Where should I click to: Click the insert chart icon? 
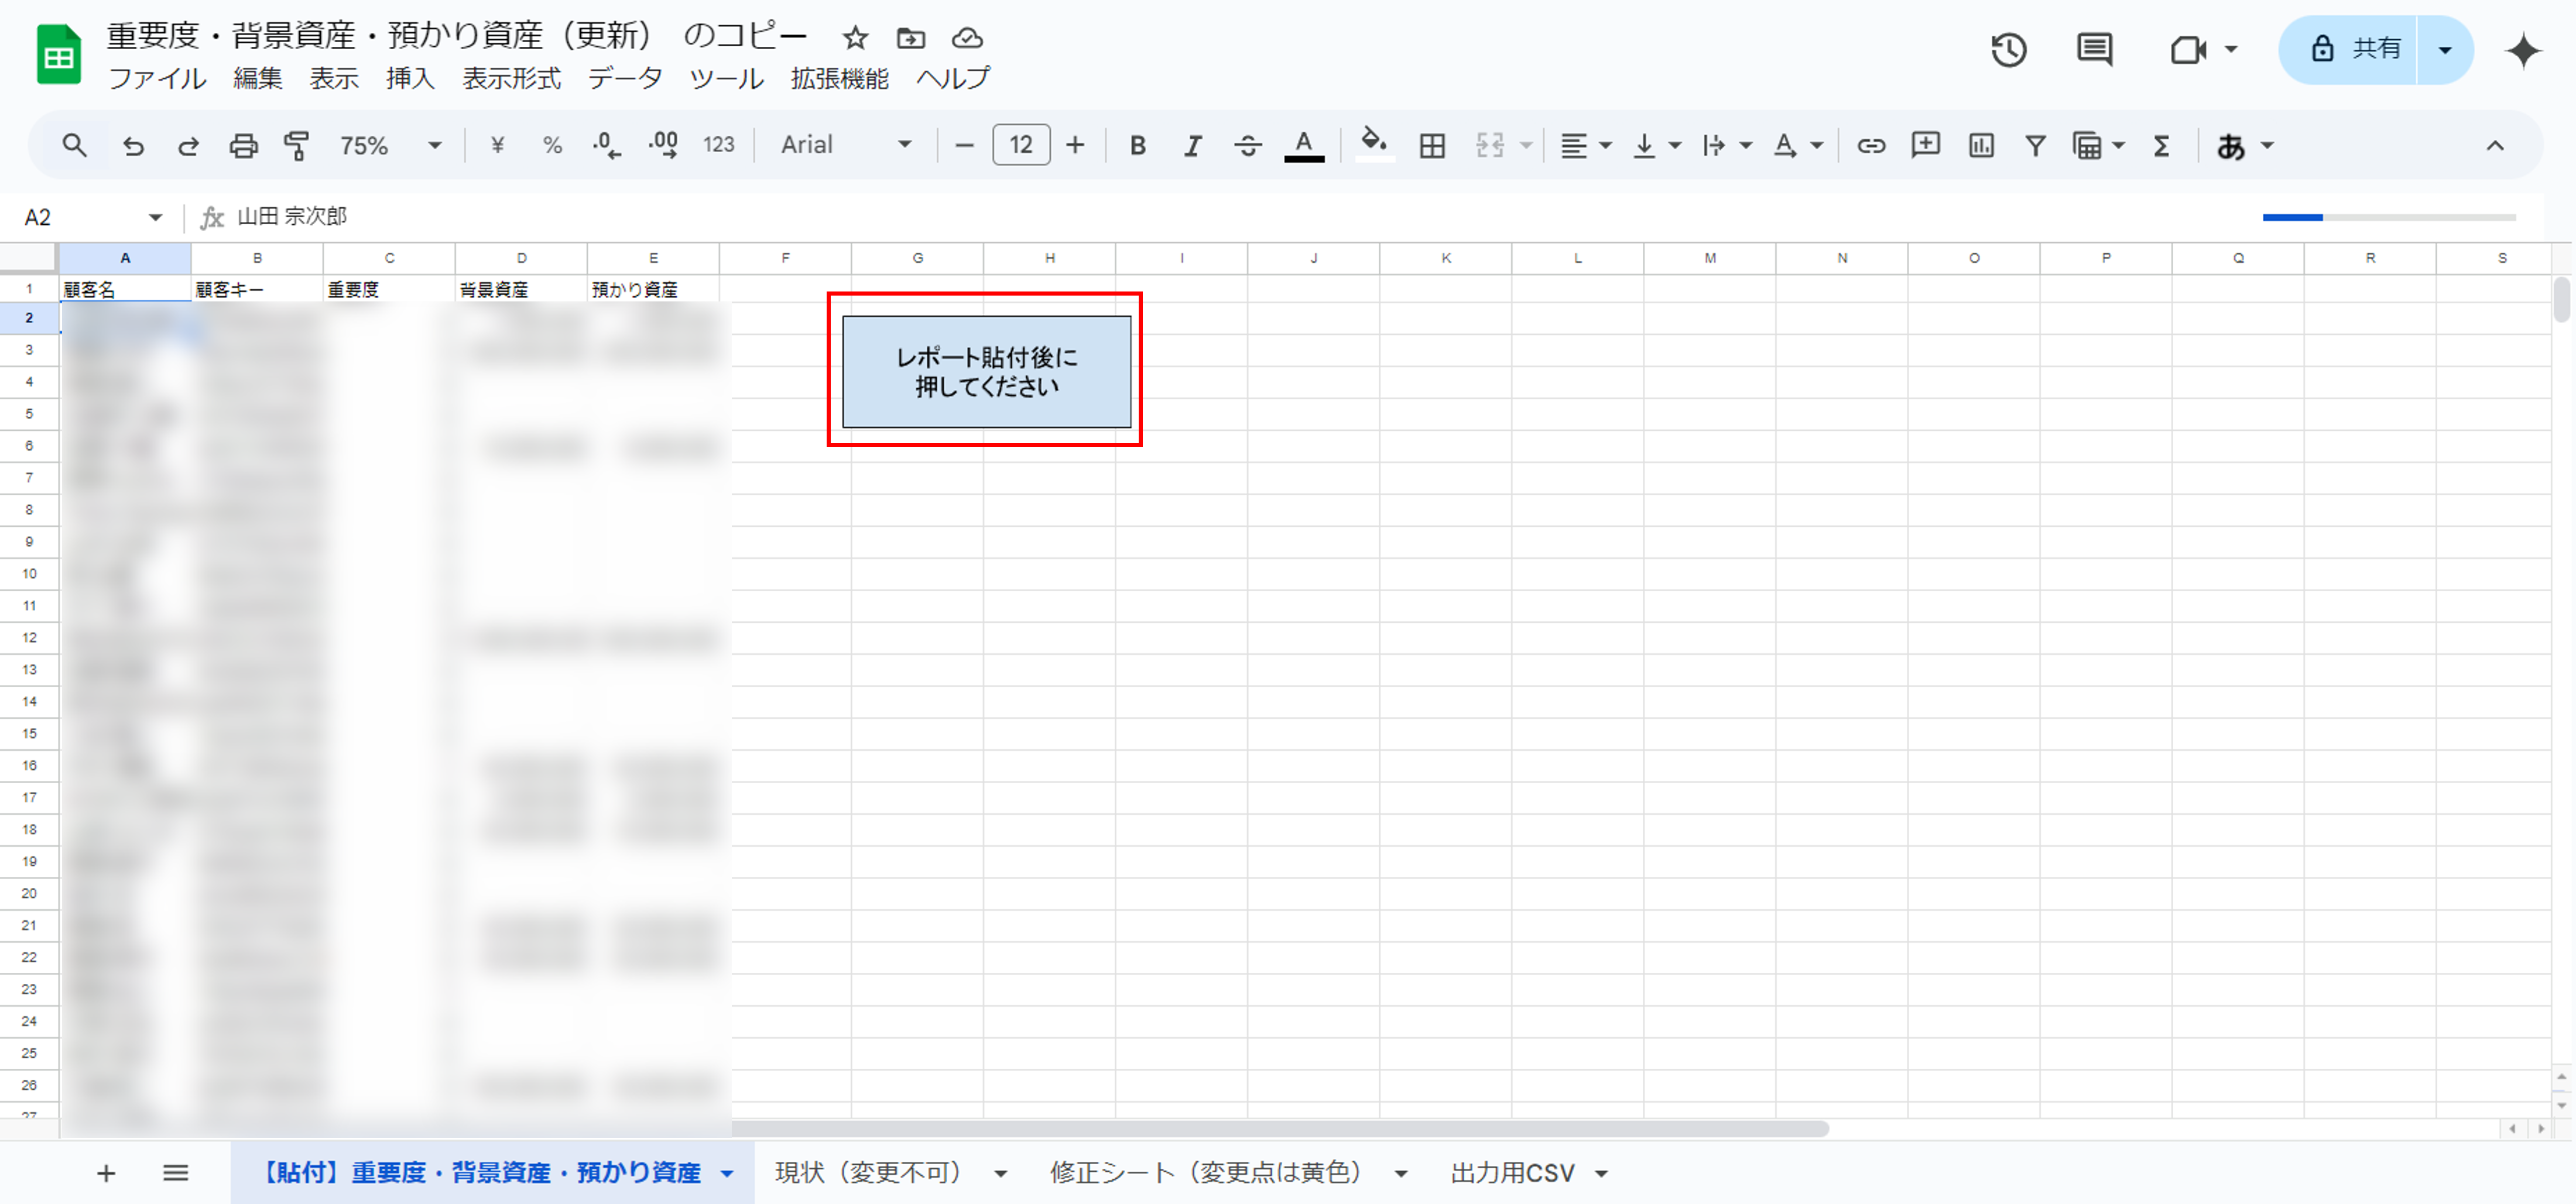(1980, 146)
